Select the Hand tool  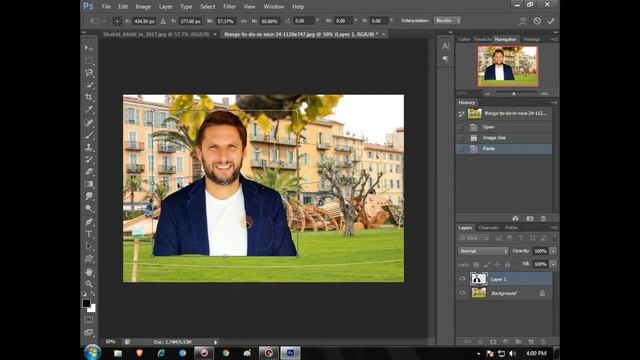click(x=89, y=272)
